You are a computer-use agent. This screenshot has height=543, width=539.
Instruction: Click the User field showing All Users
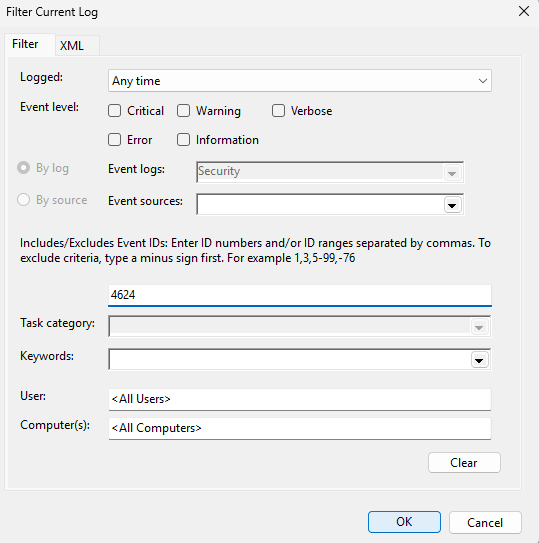300,399
